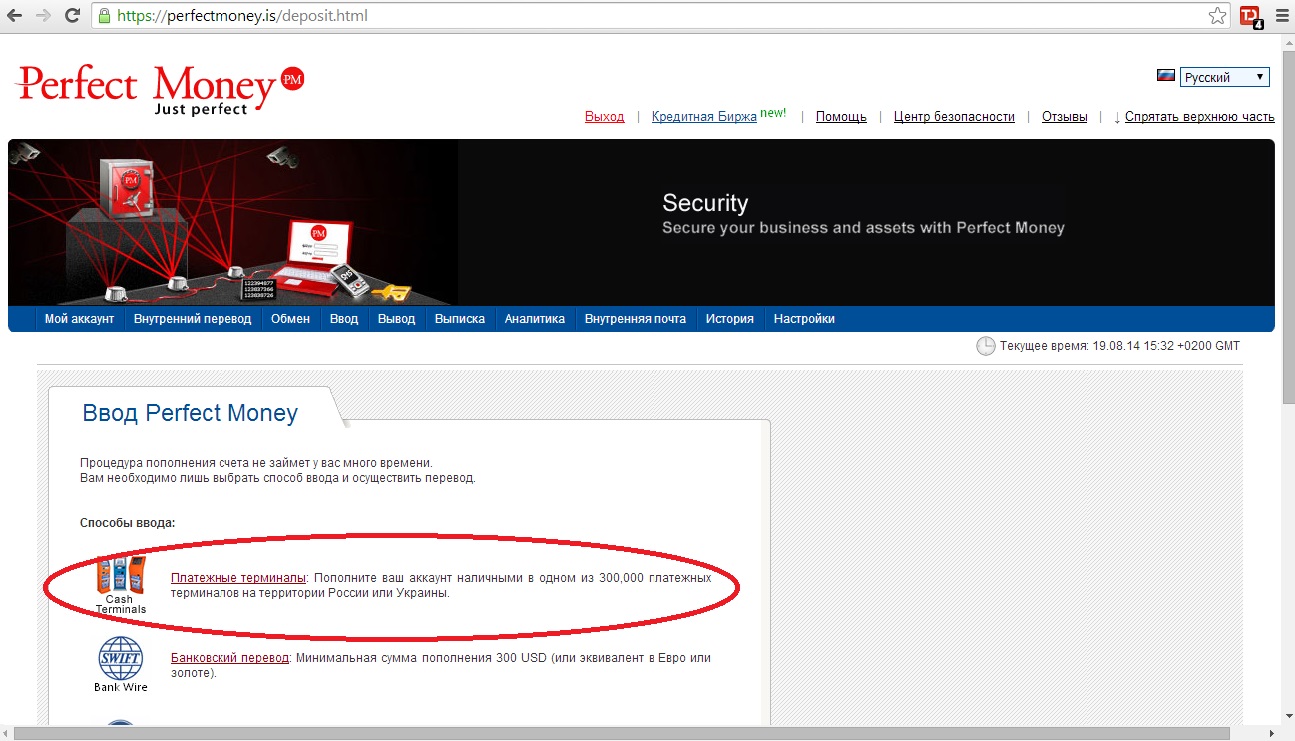
Task: Open the red TD browser extension icon
Action: tap(1250, 16)
